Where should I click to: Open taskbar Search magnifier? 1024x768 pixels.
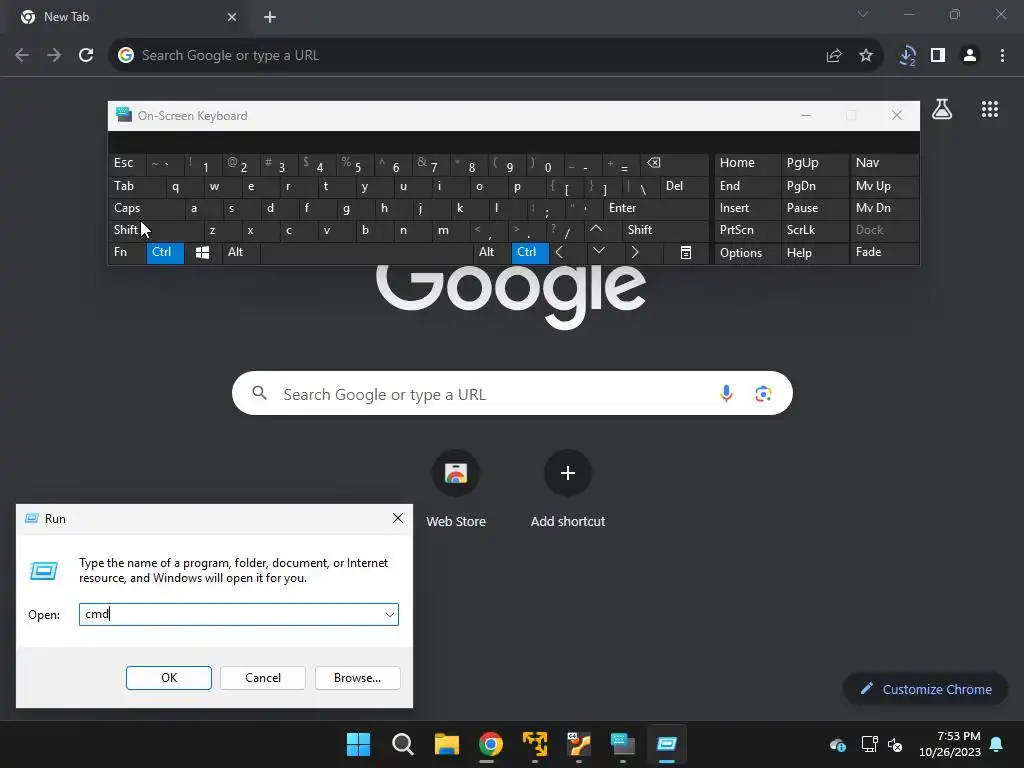click(x=402, y=744)
